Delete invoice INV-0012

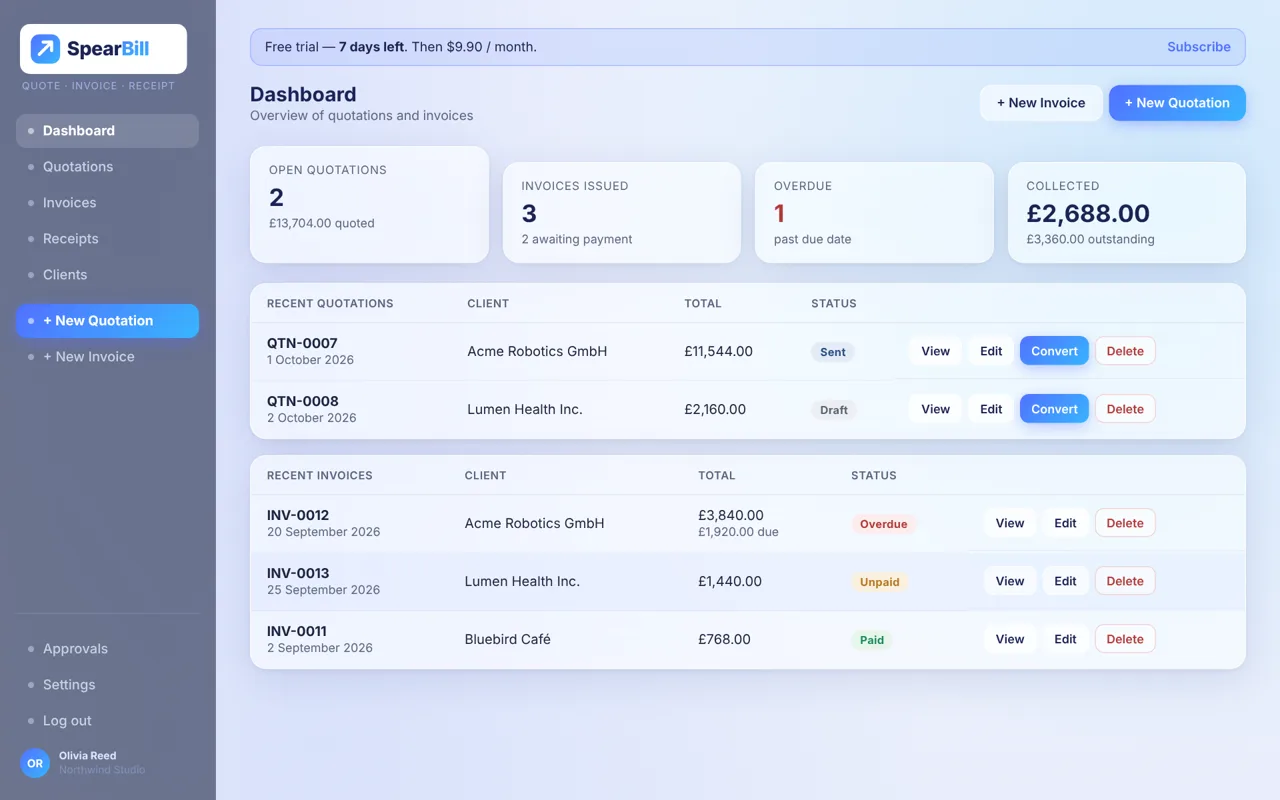(1125, 523)
